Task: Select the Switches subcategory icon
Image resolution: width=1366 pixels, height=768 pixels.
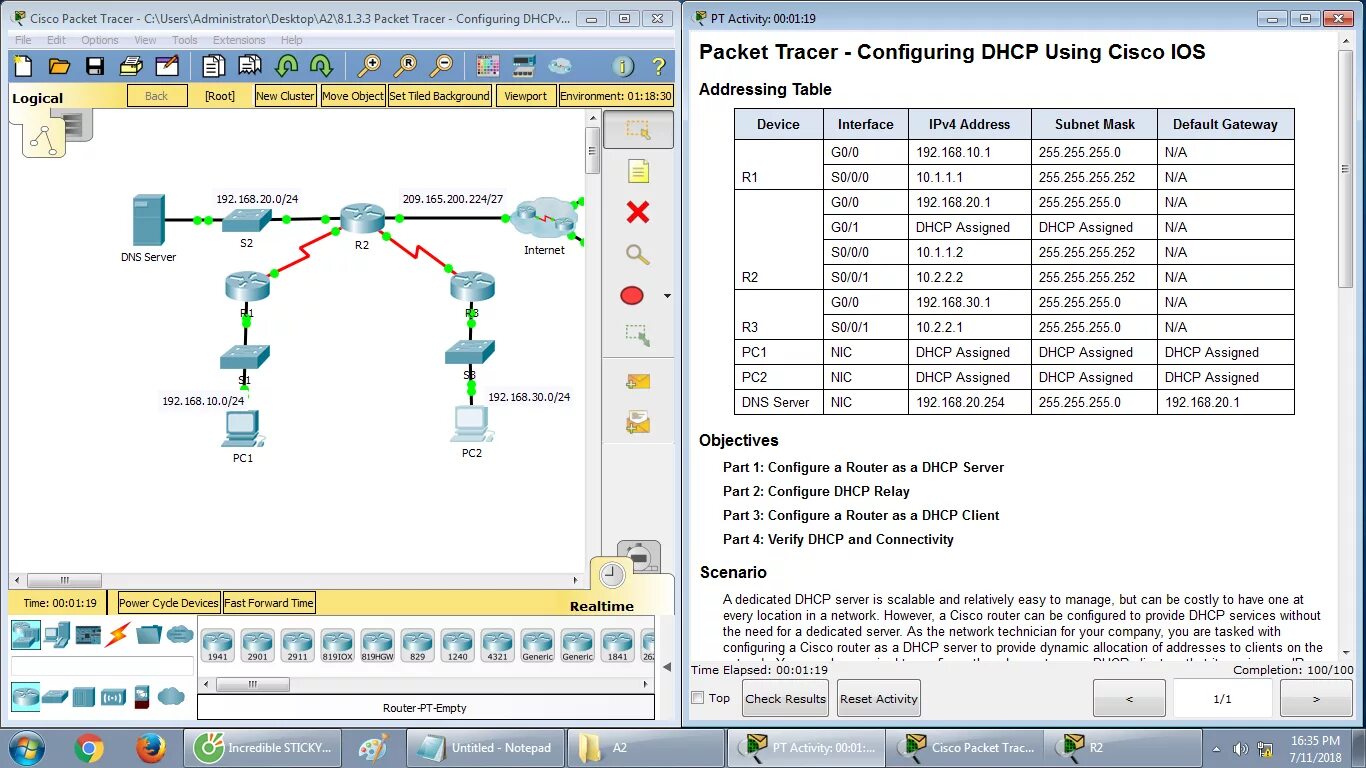Action: [55, 696]
